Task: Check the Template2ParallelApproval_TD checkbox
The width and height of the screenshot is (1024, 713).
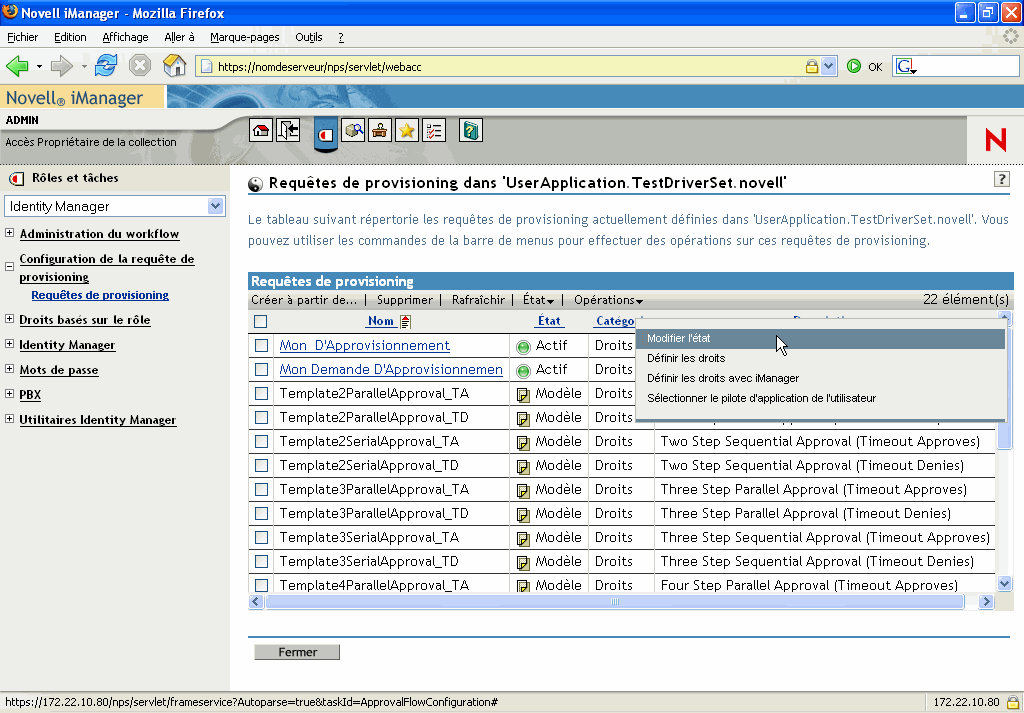Action: coord(261,417)
